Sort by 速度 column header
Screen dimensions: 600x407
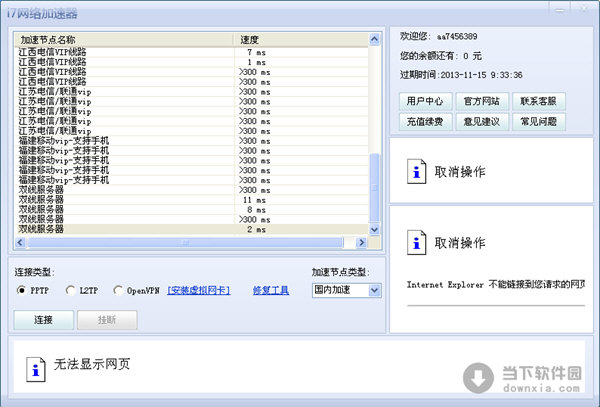click(x=301, y=40)
